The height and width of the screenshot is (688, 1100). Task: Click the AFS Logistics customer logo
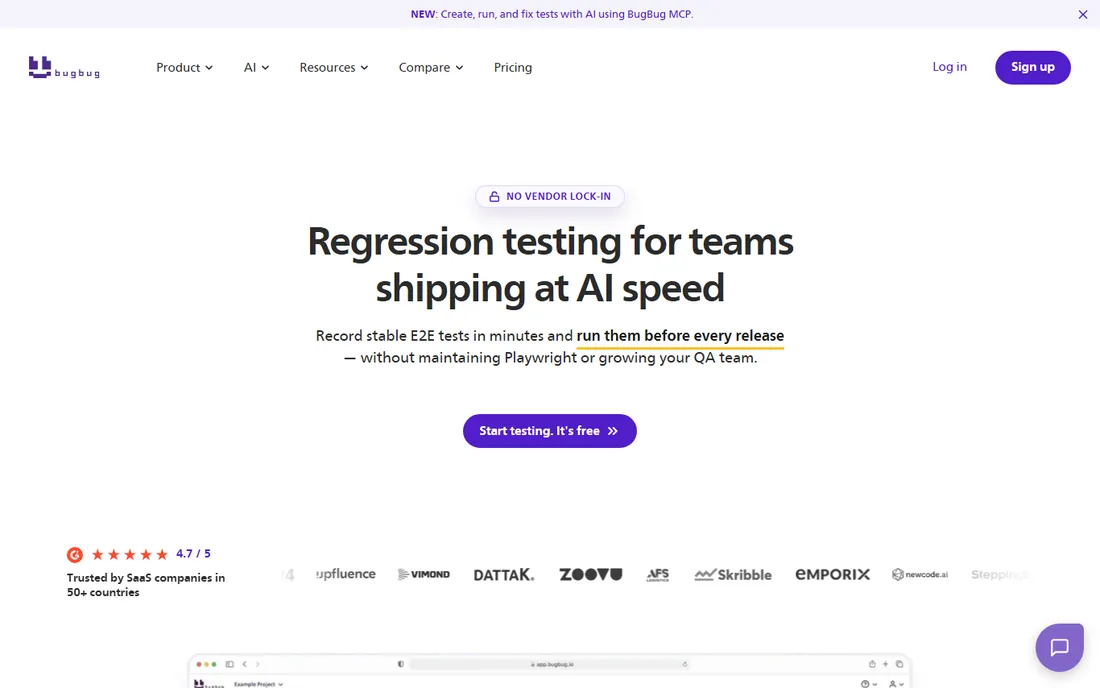pos(657,575)
